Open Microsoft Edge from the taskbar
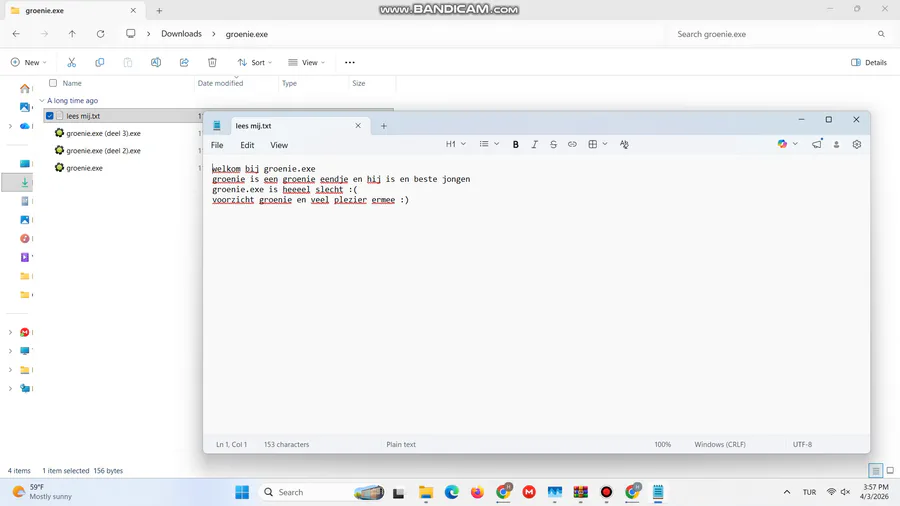The width and height of the screenshot is (900, 506). [452, 492]
